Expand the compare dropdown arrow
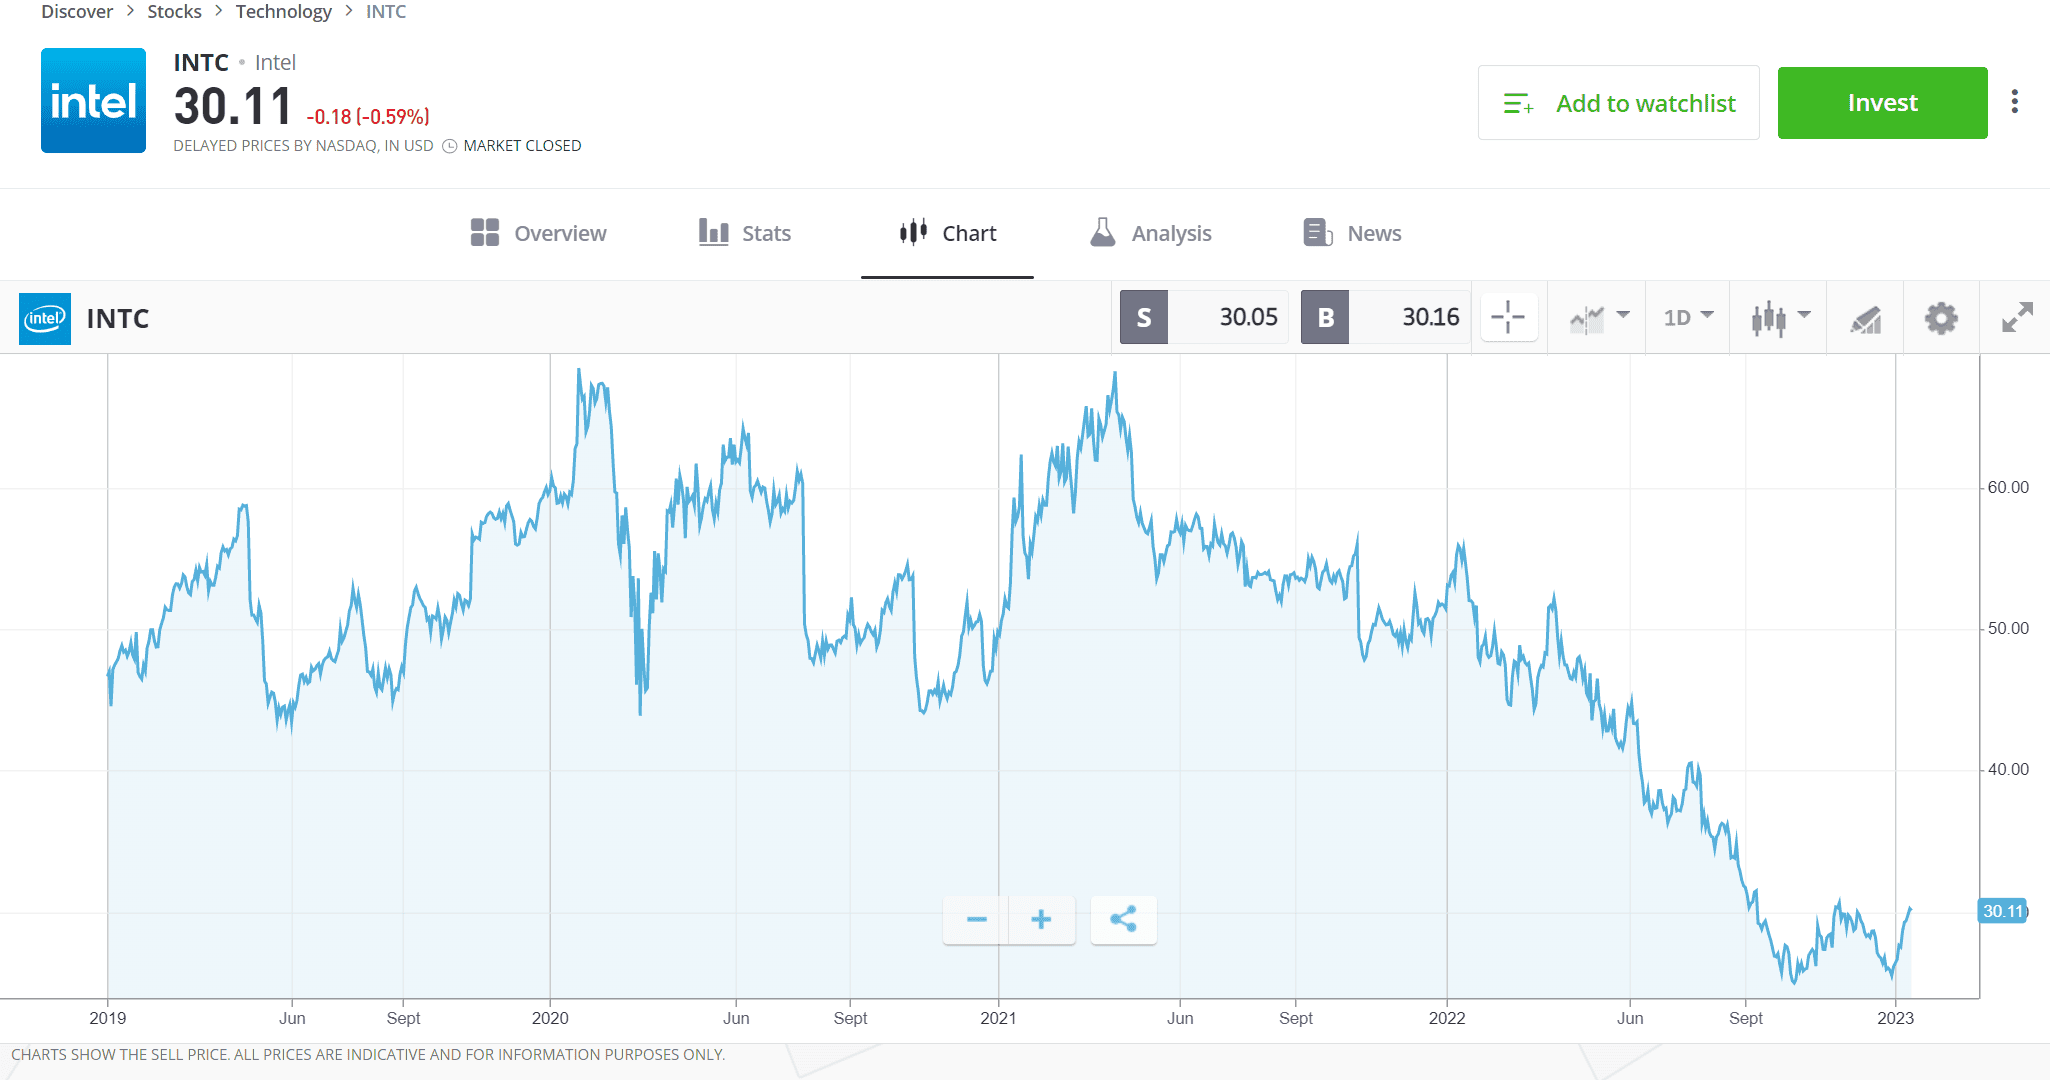 (x=1623, y=315)
